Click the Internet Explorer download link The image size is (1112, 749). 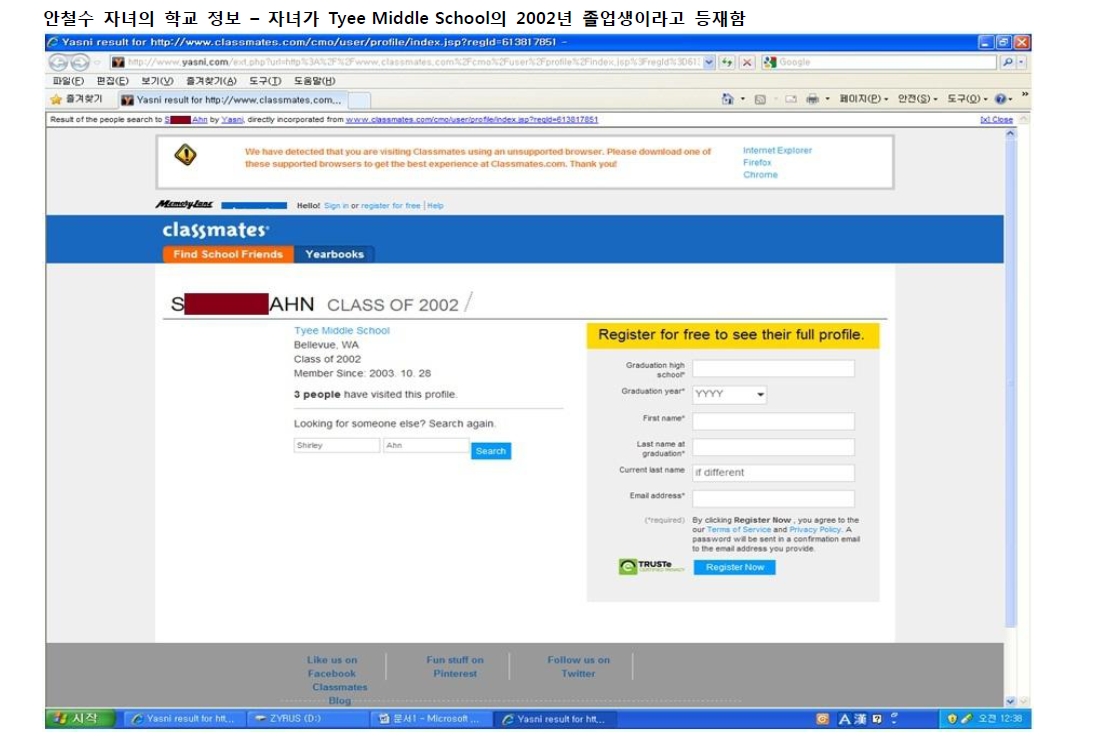[777, 150]
